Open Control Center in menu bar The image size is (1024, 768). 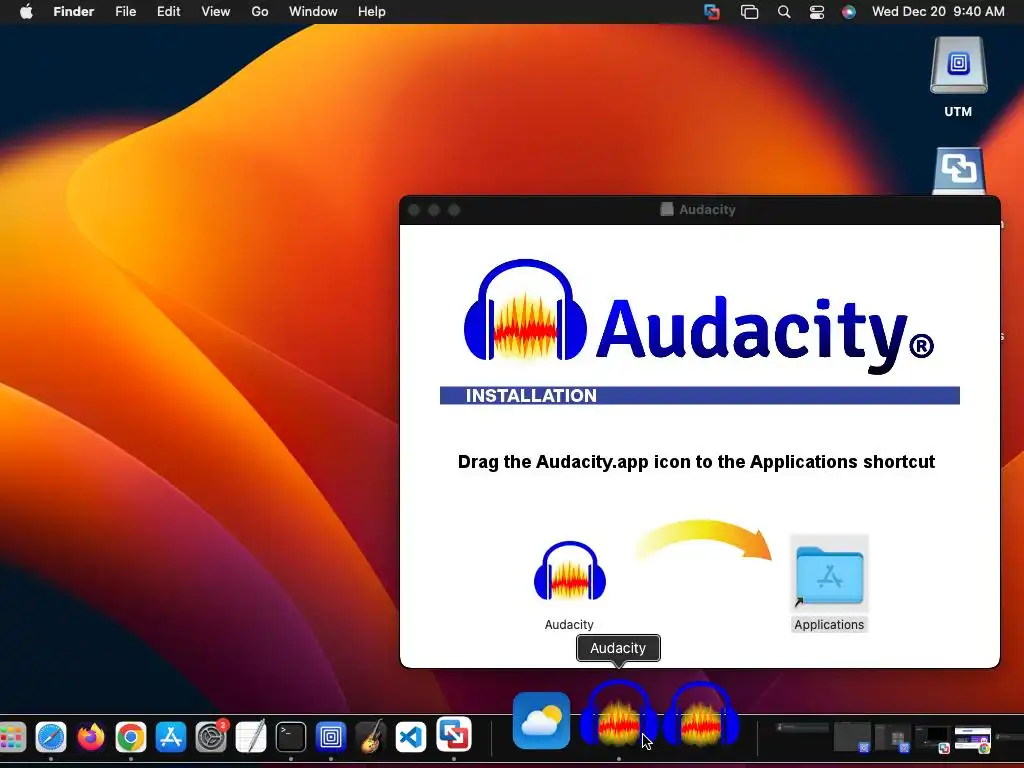tap(816, 12)
